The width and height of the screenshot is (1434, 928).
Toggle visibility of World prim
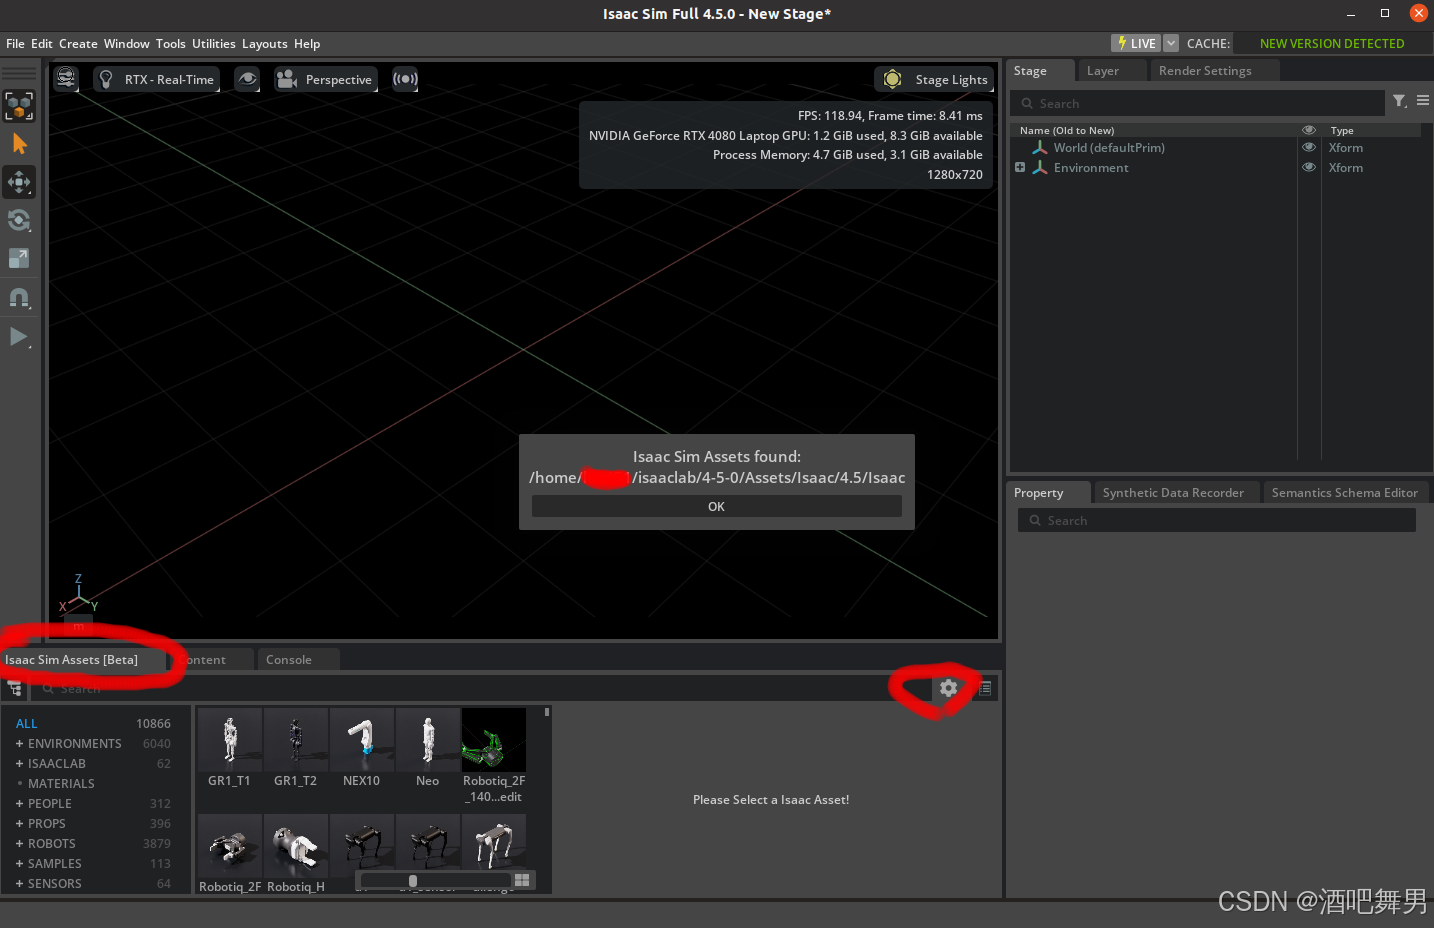pyautogui.click(x=1309, y=147)
